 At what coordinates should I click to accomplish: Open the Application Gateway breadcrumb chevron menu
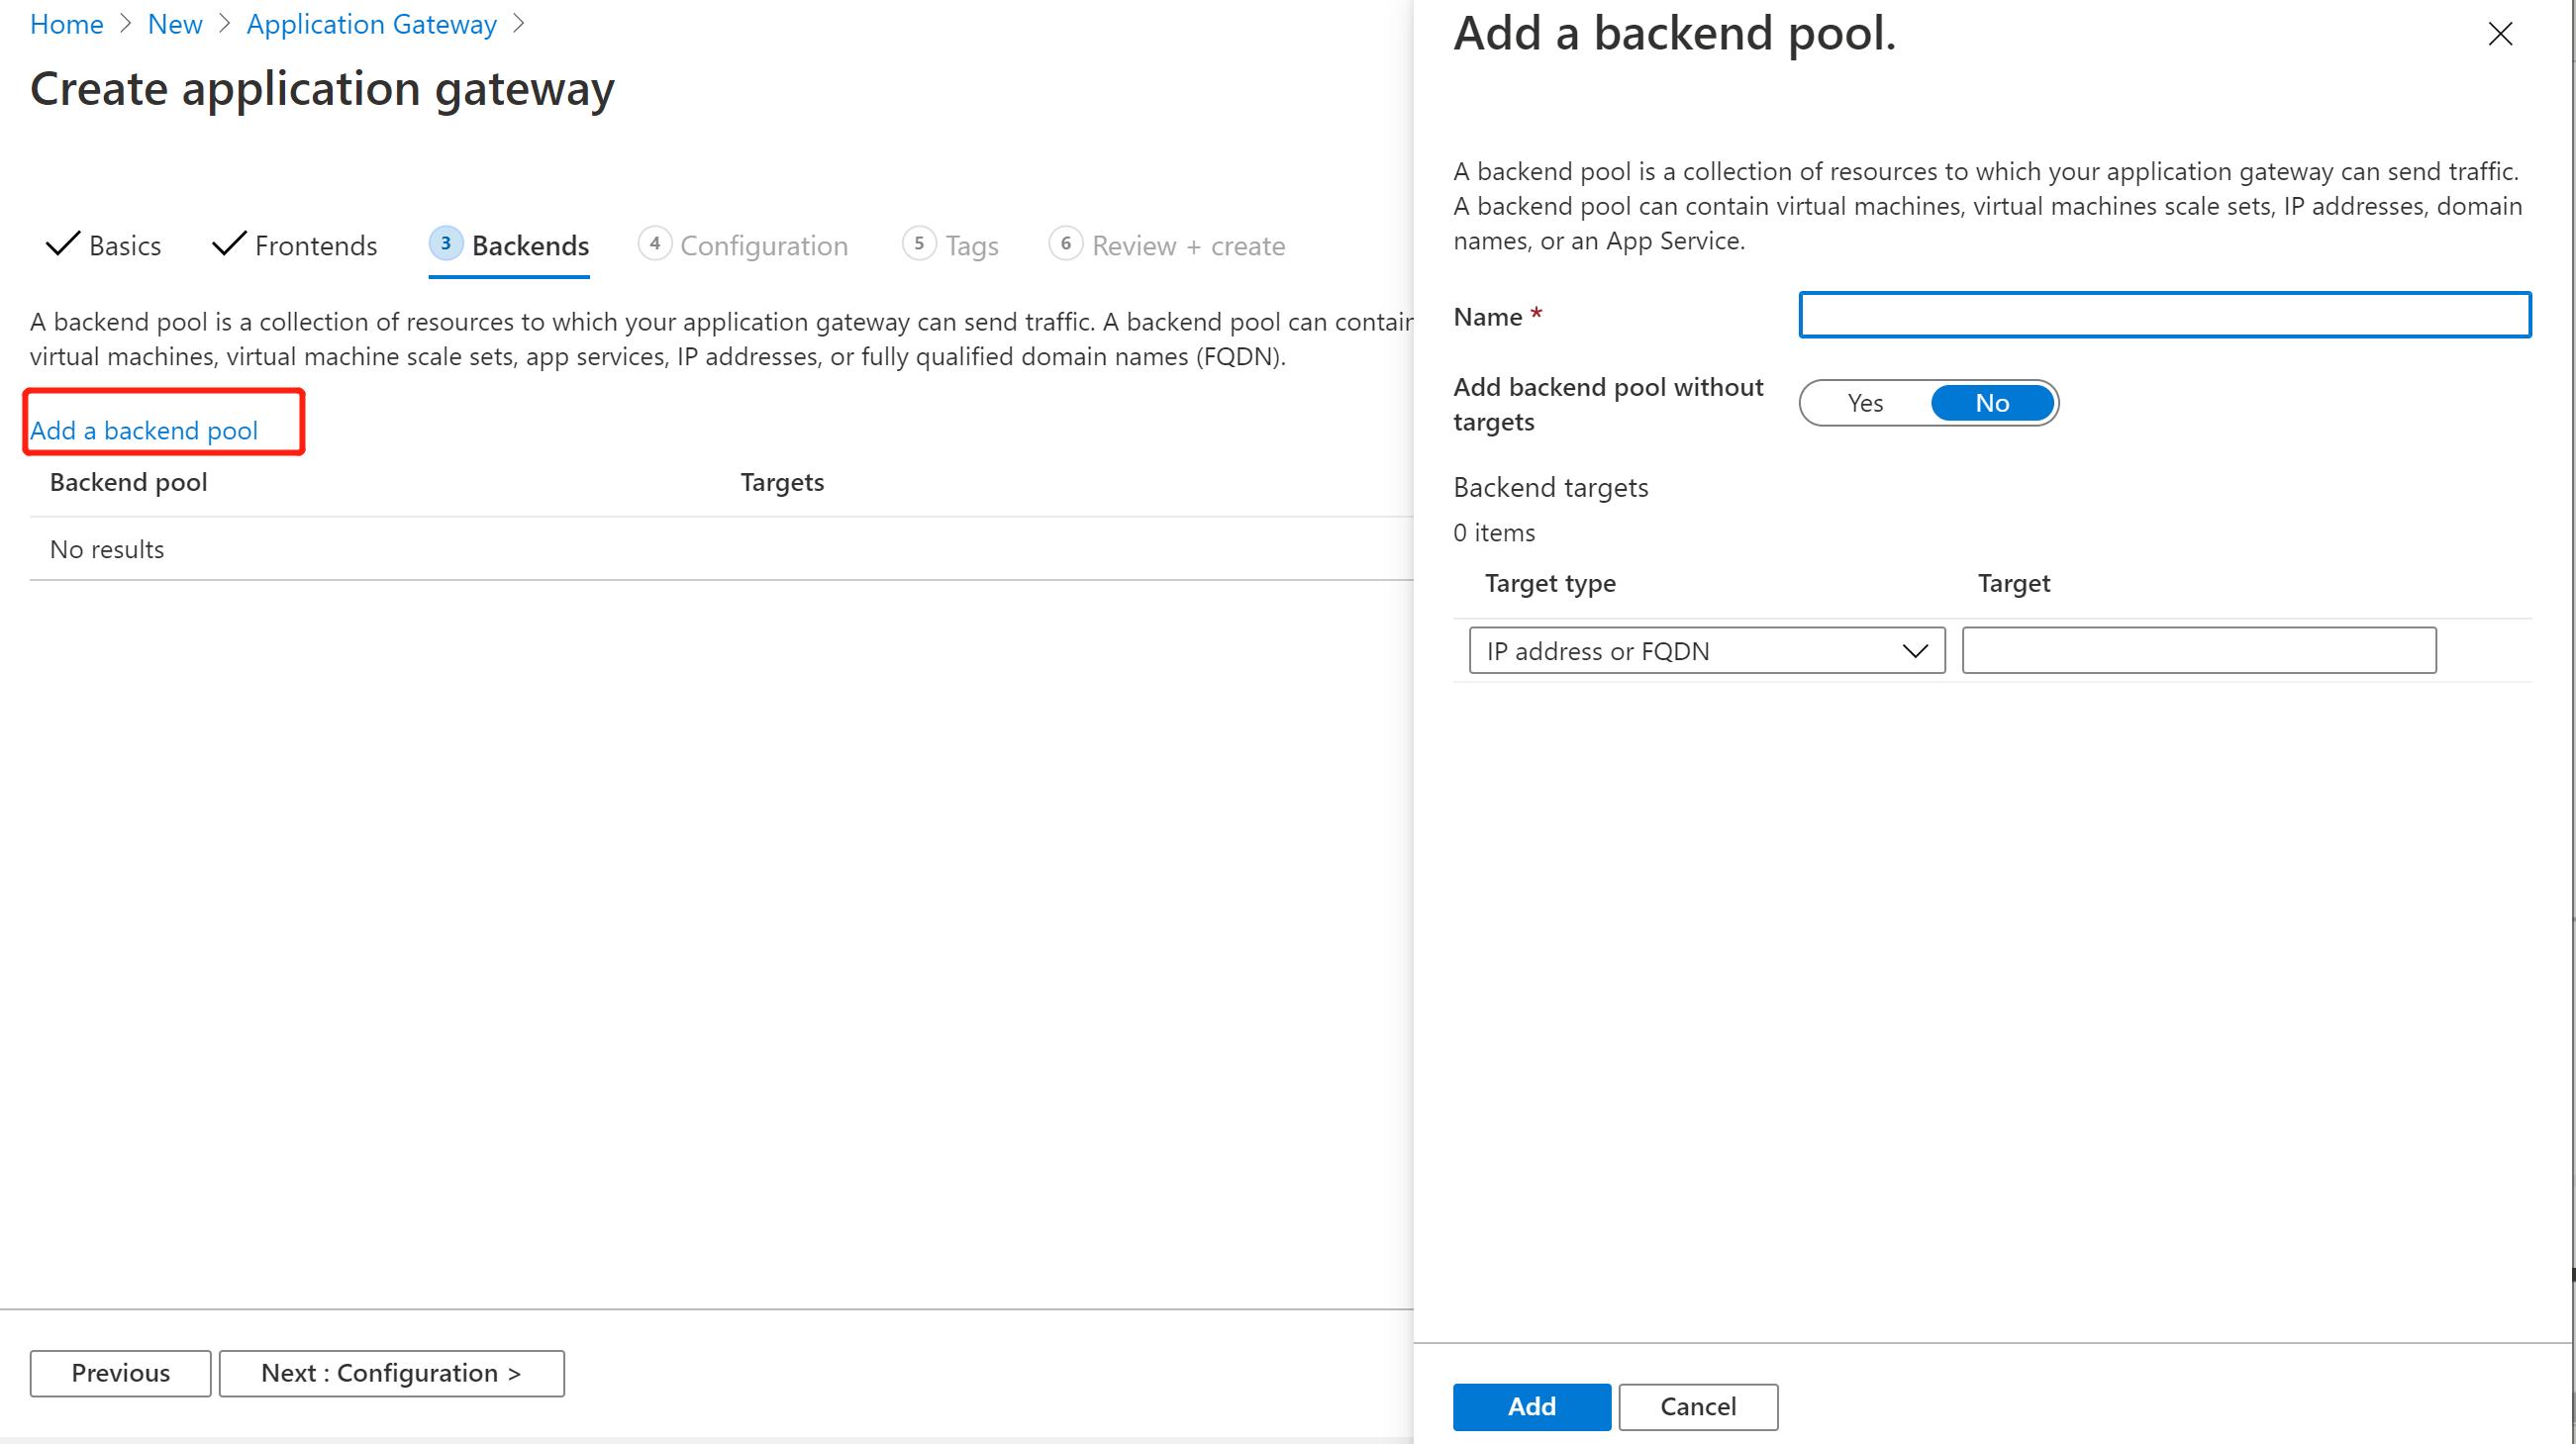click(519, 23)
